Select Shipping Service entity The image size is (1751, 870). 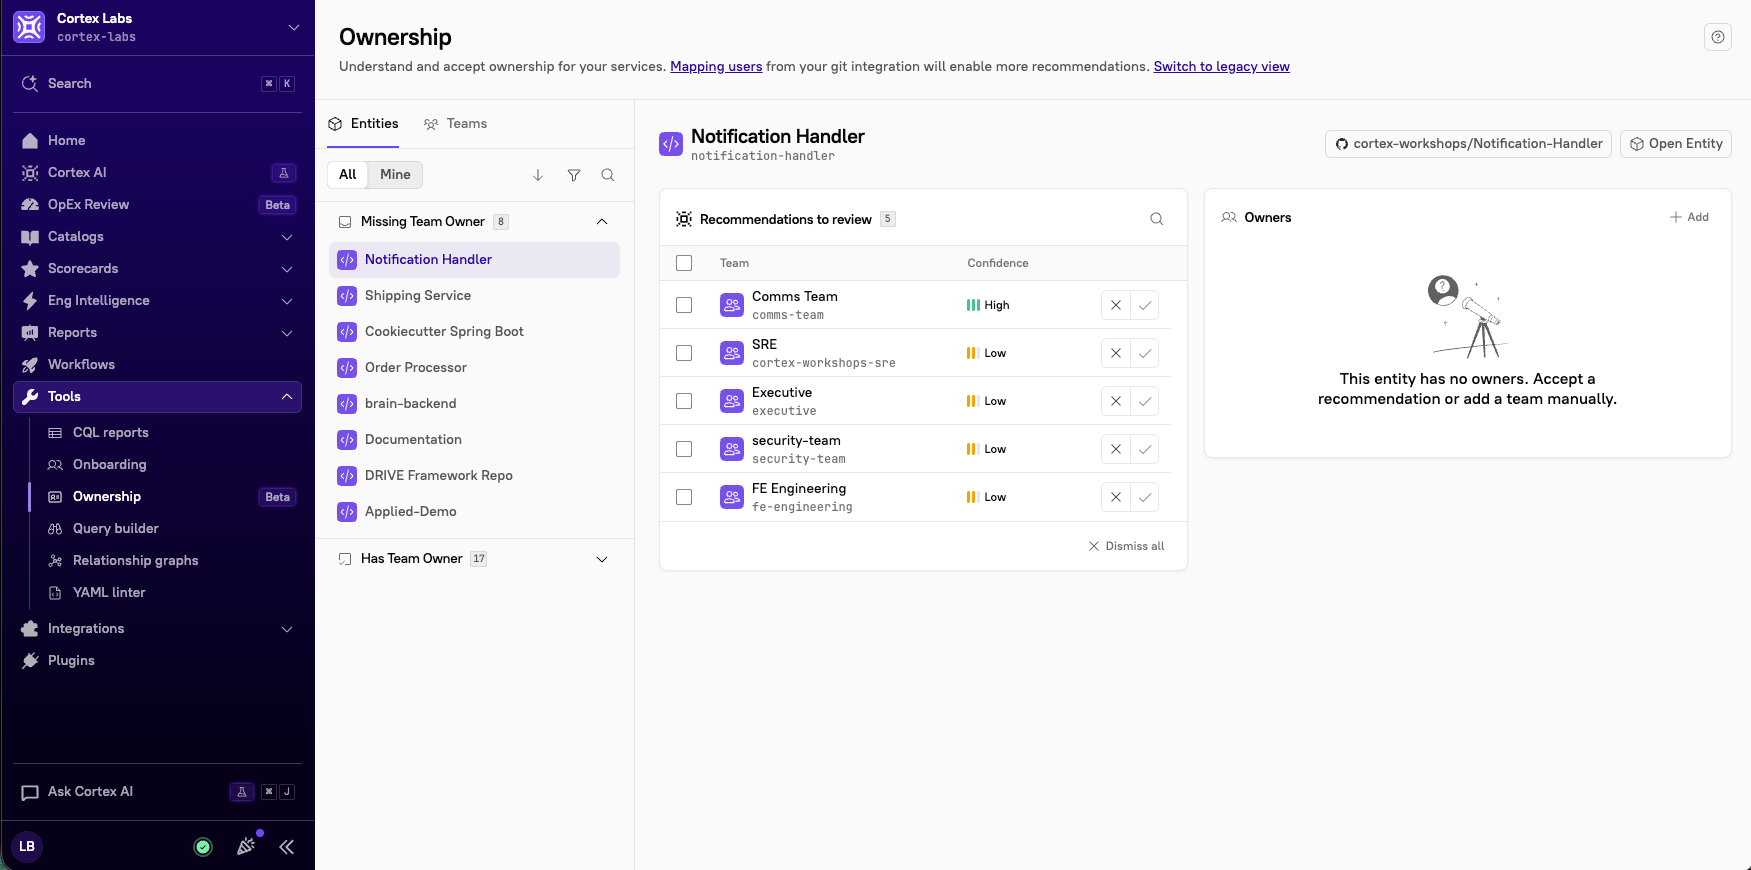[474, 296]
